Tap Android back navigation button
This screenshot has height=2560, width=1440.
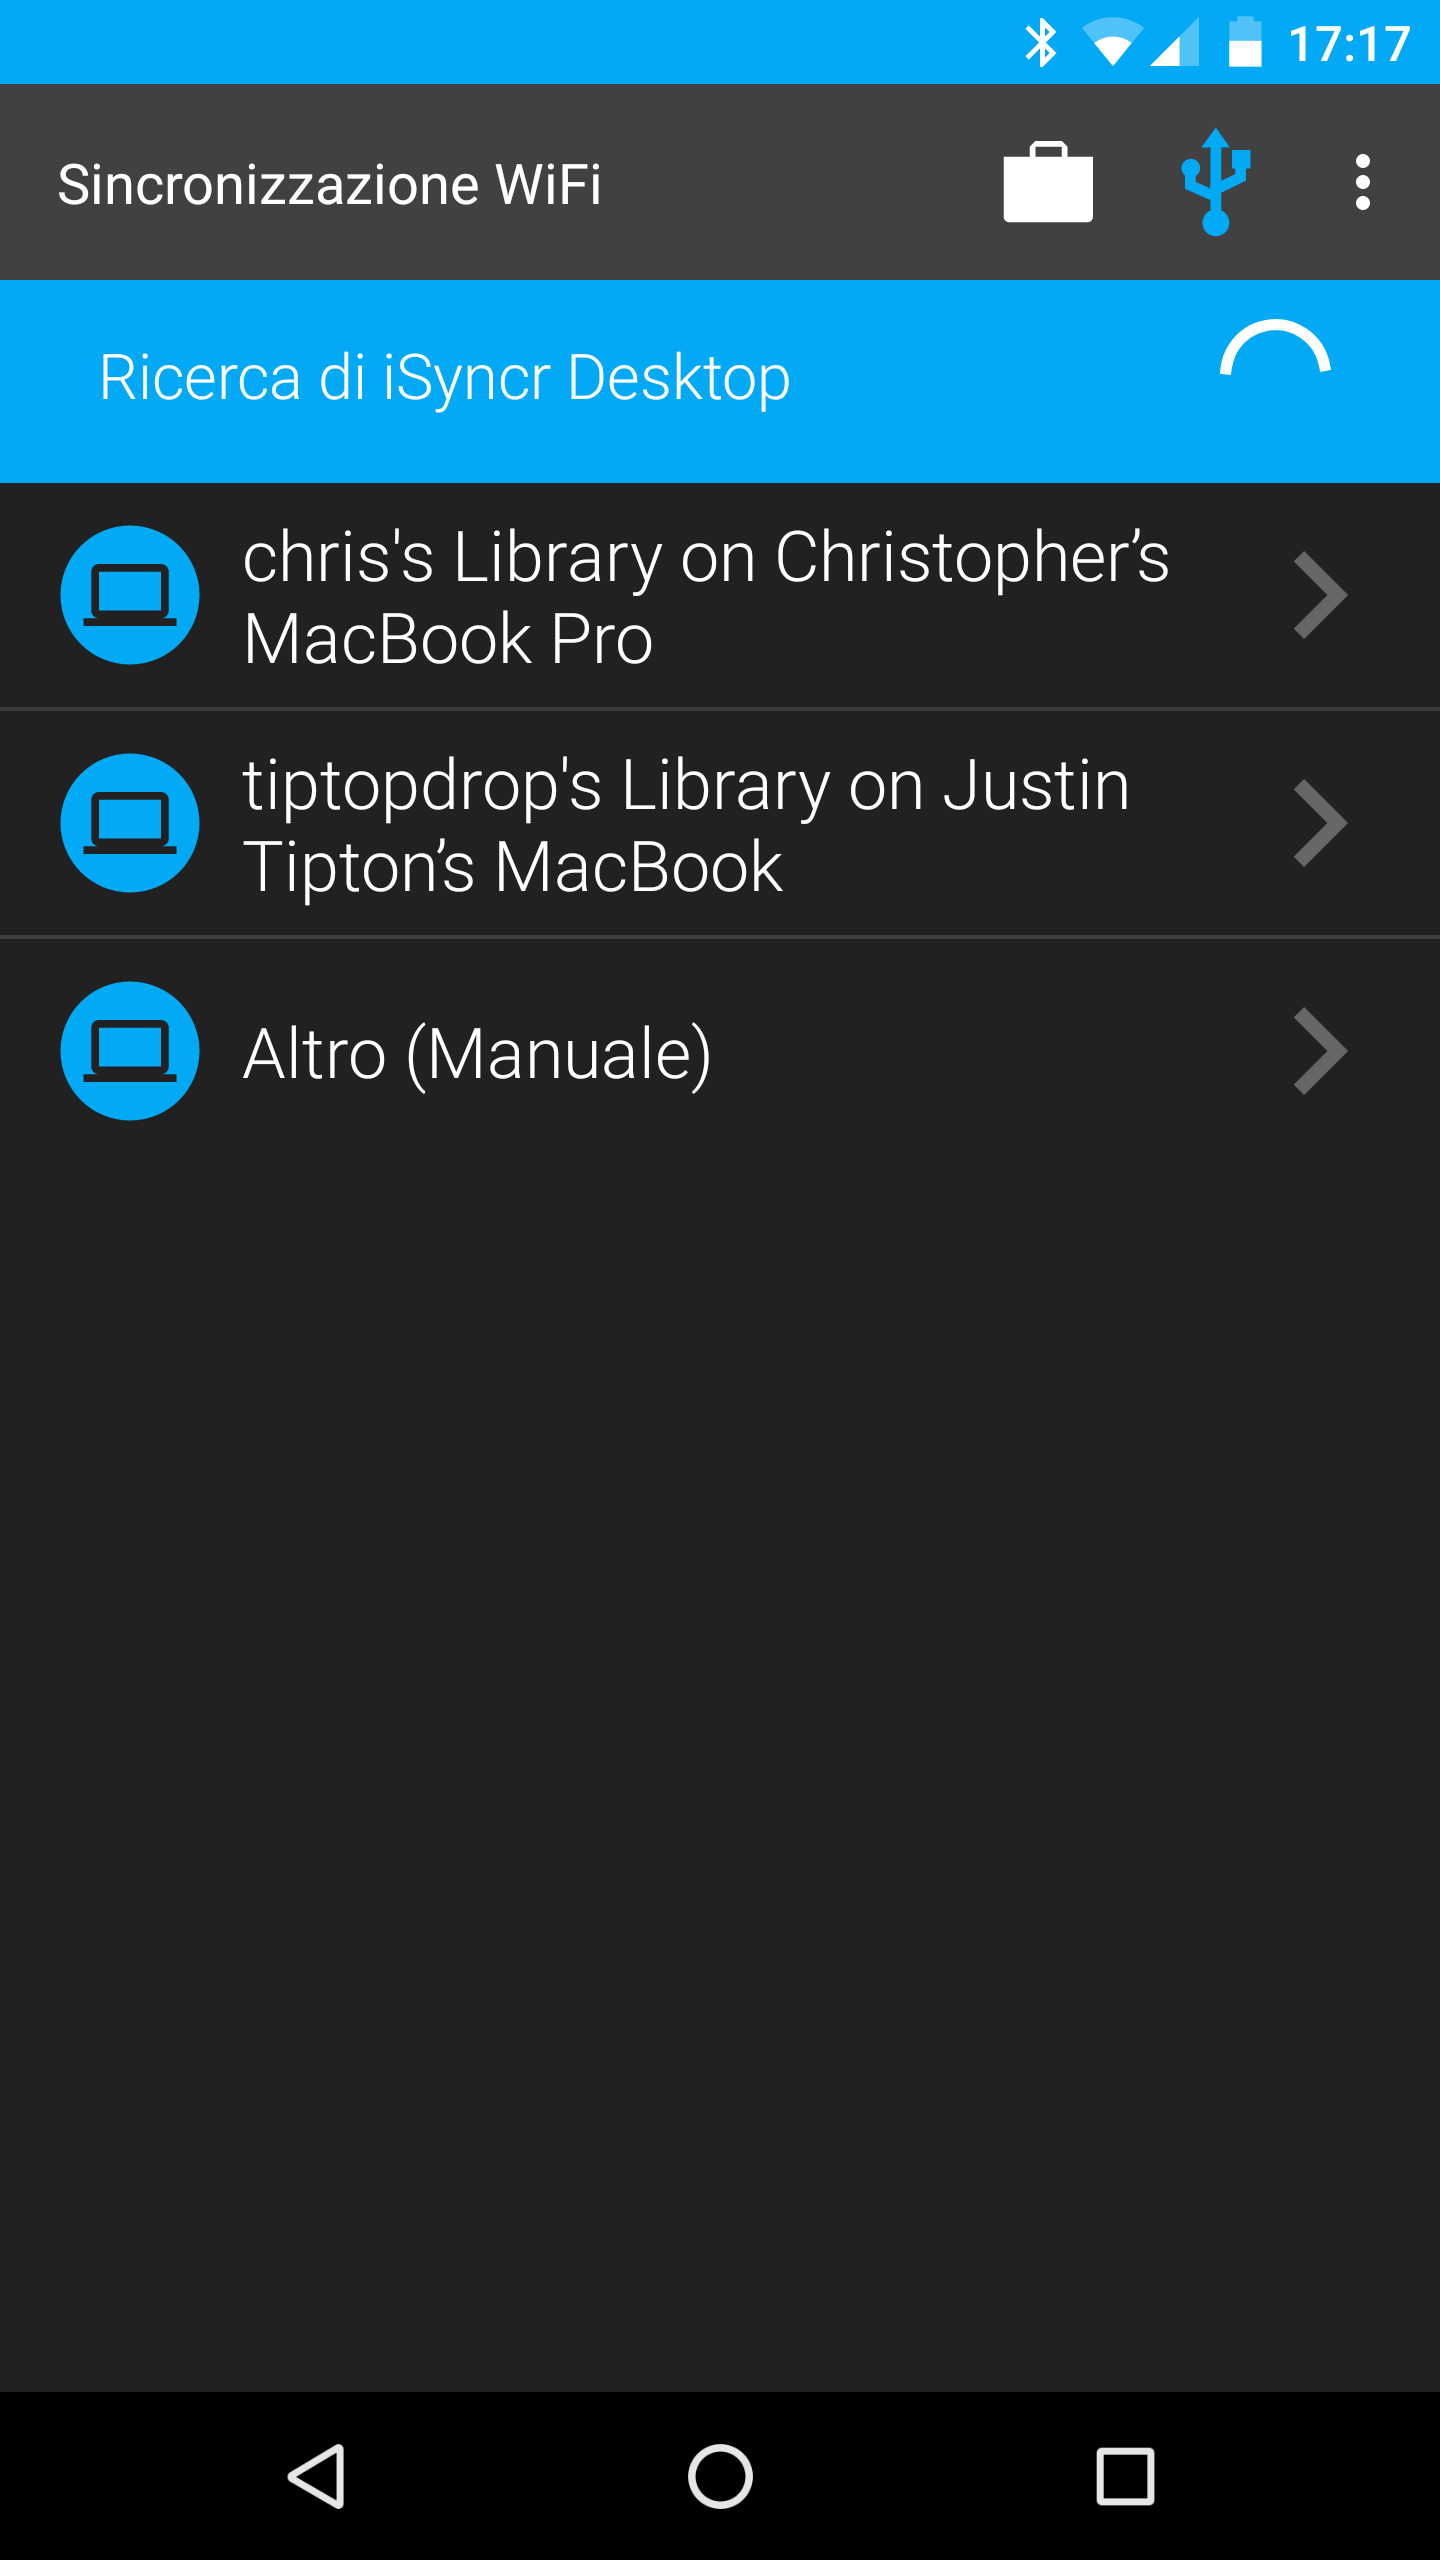pyautogui.click(x=317, y=2477)
